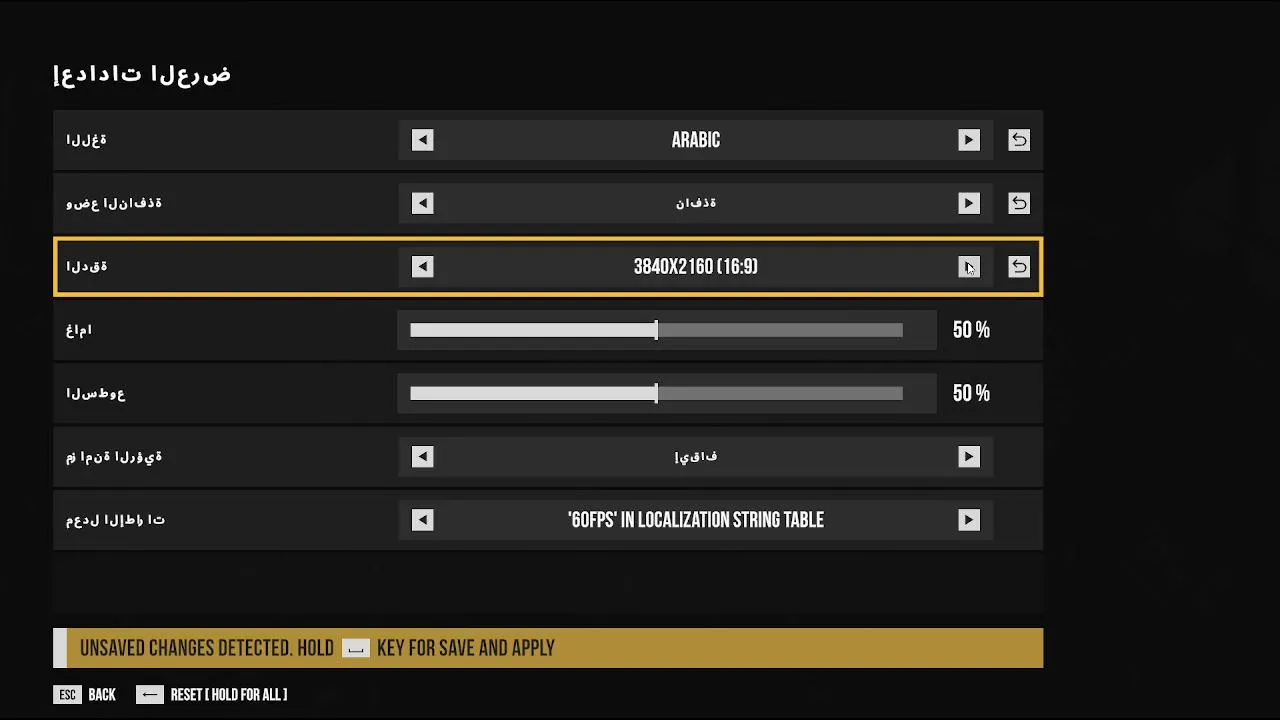Select previous resolution before 3840x2160
1280x720 pixels.
pos(422,267)
